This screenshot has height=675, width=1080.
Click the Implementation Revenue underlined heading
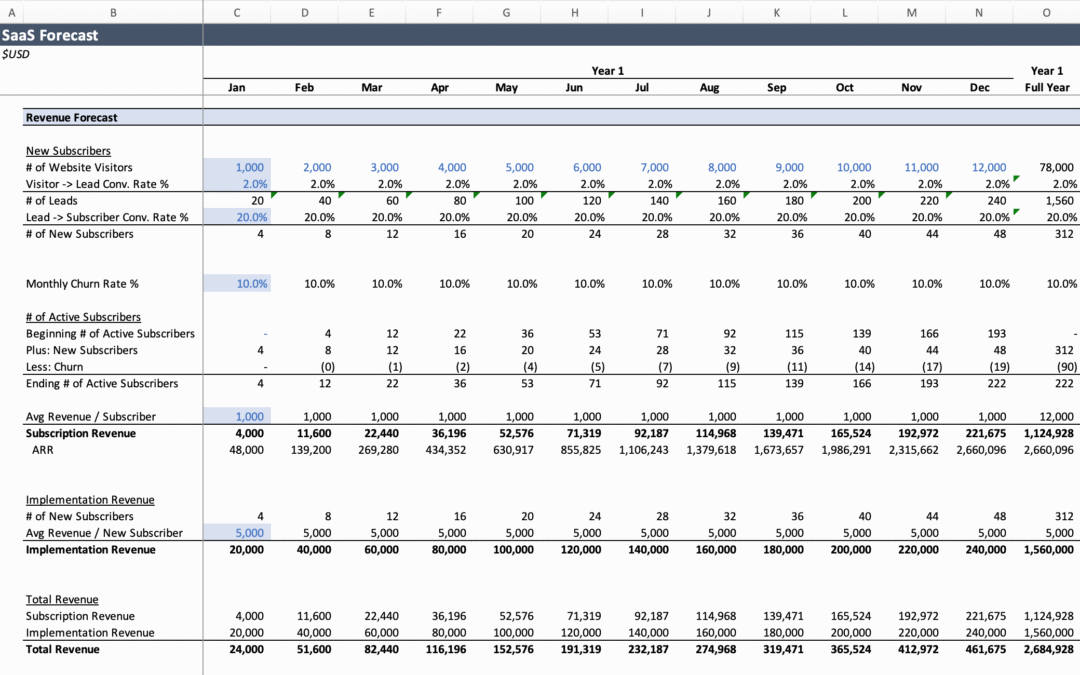90,499
